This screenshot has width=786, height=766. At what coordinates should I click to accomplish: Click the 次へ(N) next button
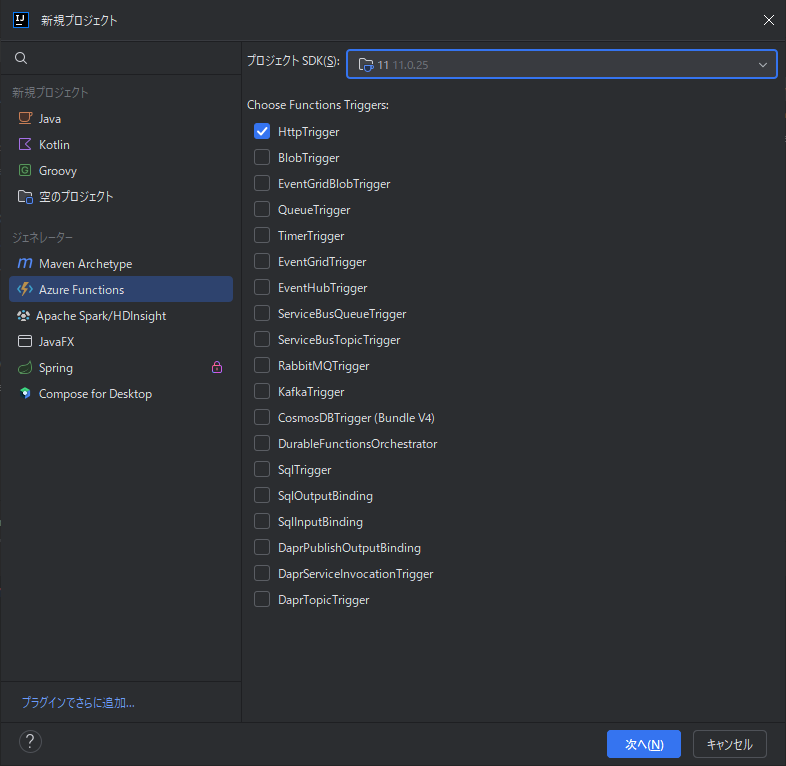pos(644,744)
